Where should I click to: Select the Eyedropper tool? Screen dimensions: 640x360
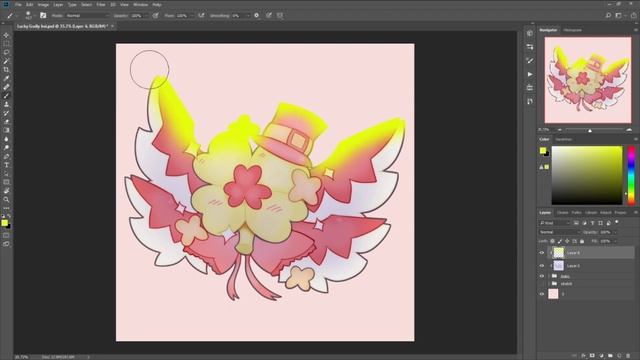[6, 78]
